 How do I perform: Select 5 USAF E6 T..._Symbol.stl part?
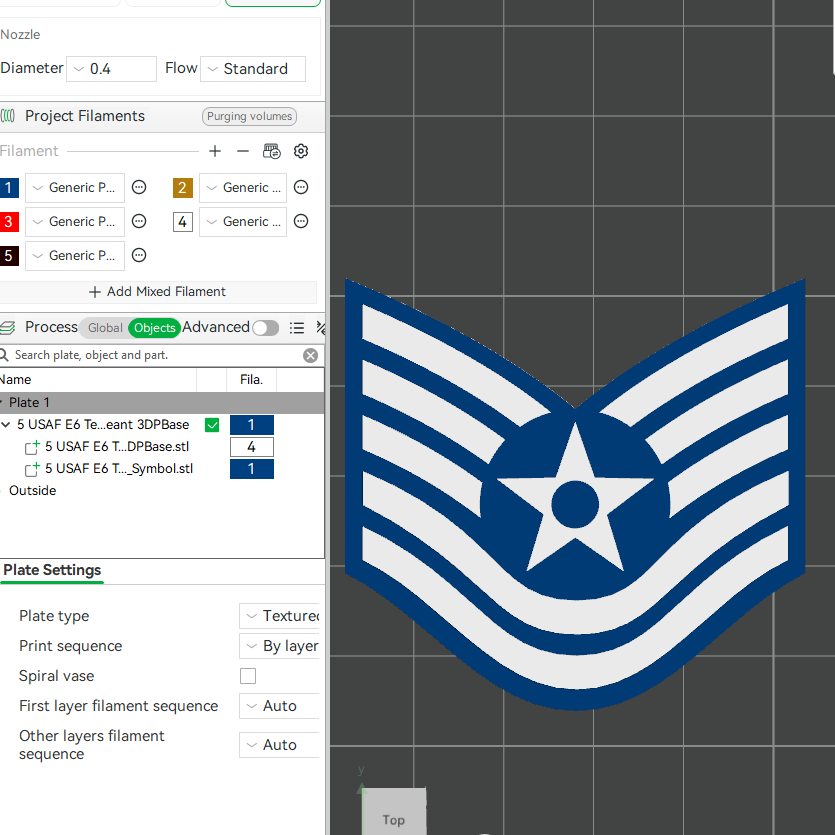tap(119, 469)
